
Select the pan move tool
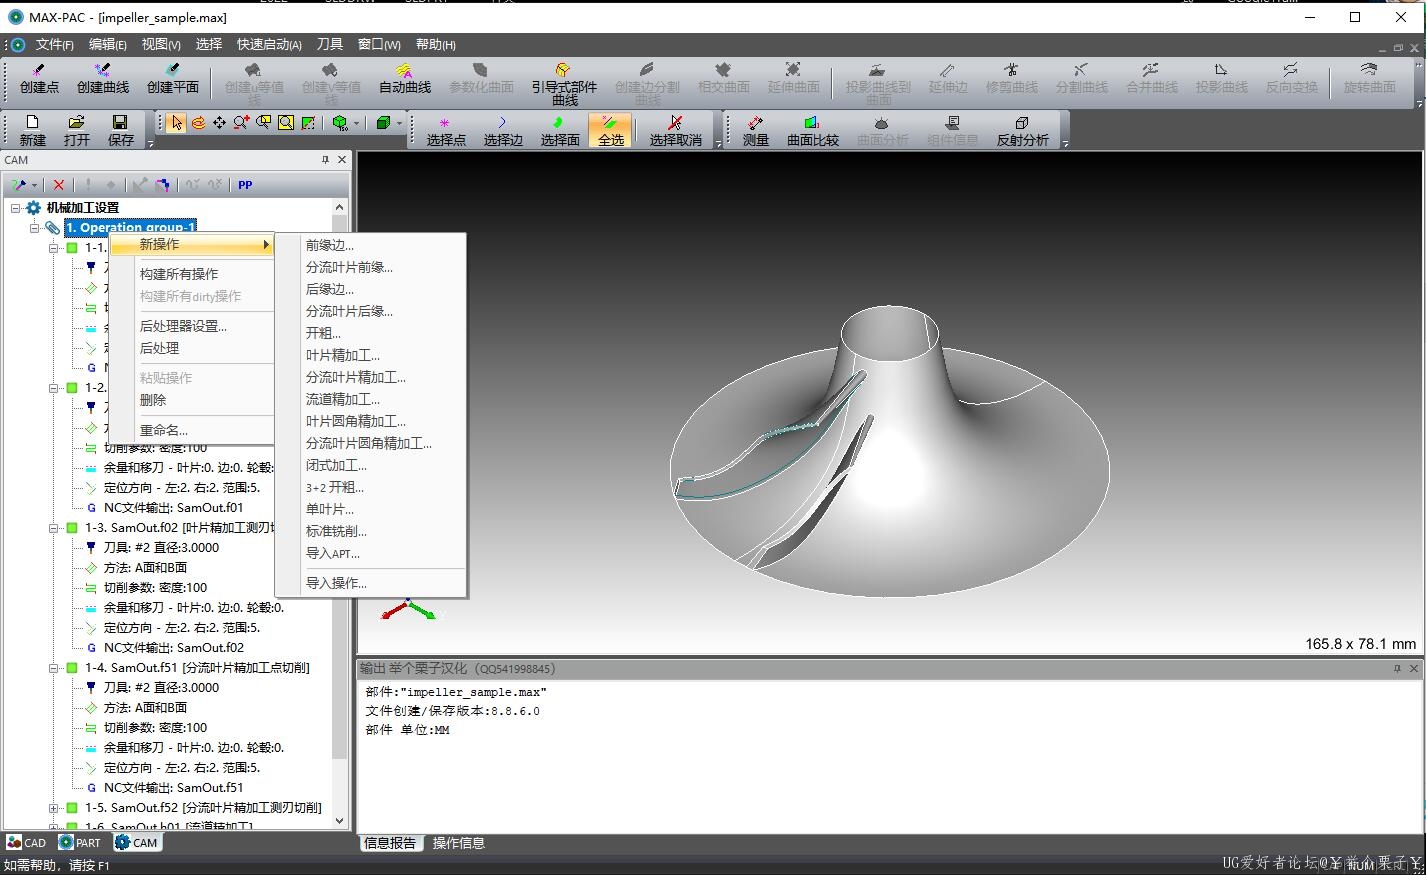219,123
